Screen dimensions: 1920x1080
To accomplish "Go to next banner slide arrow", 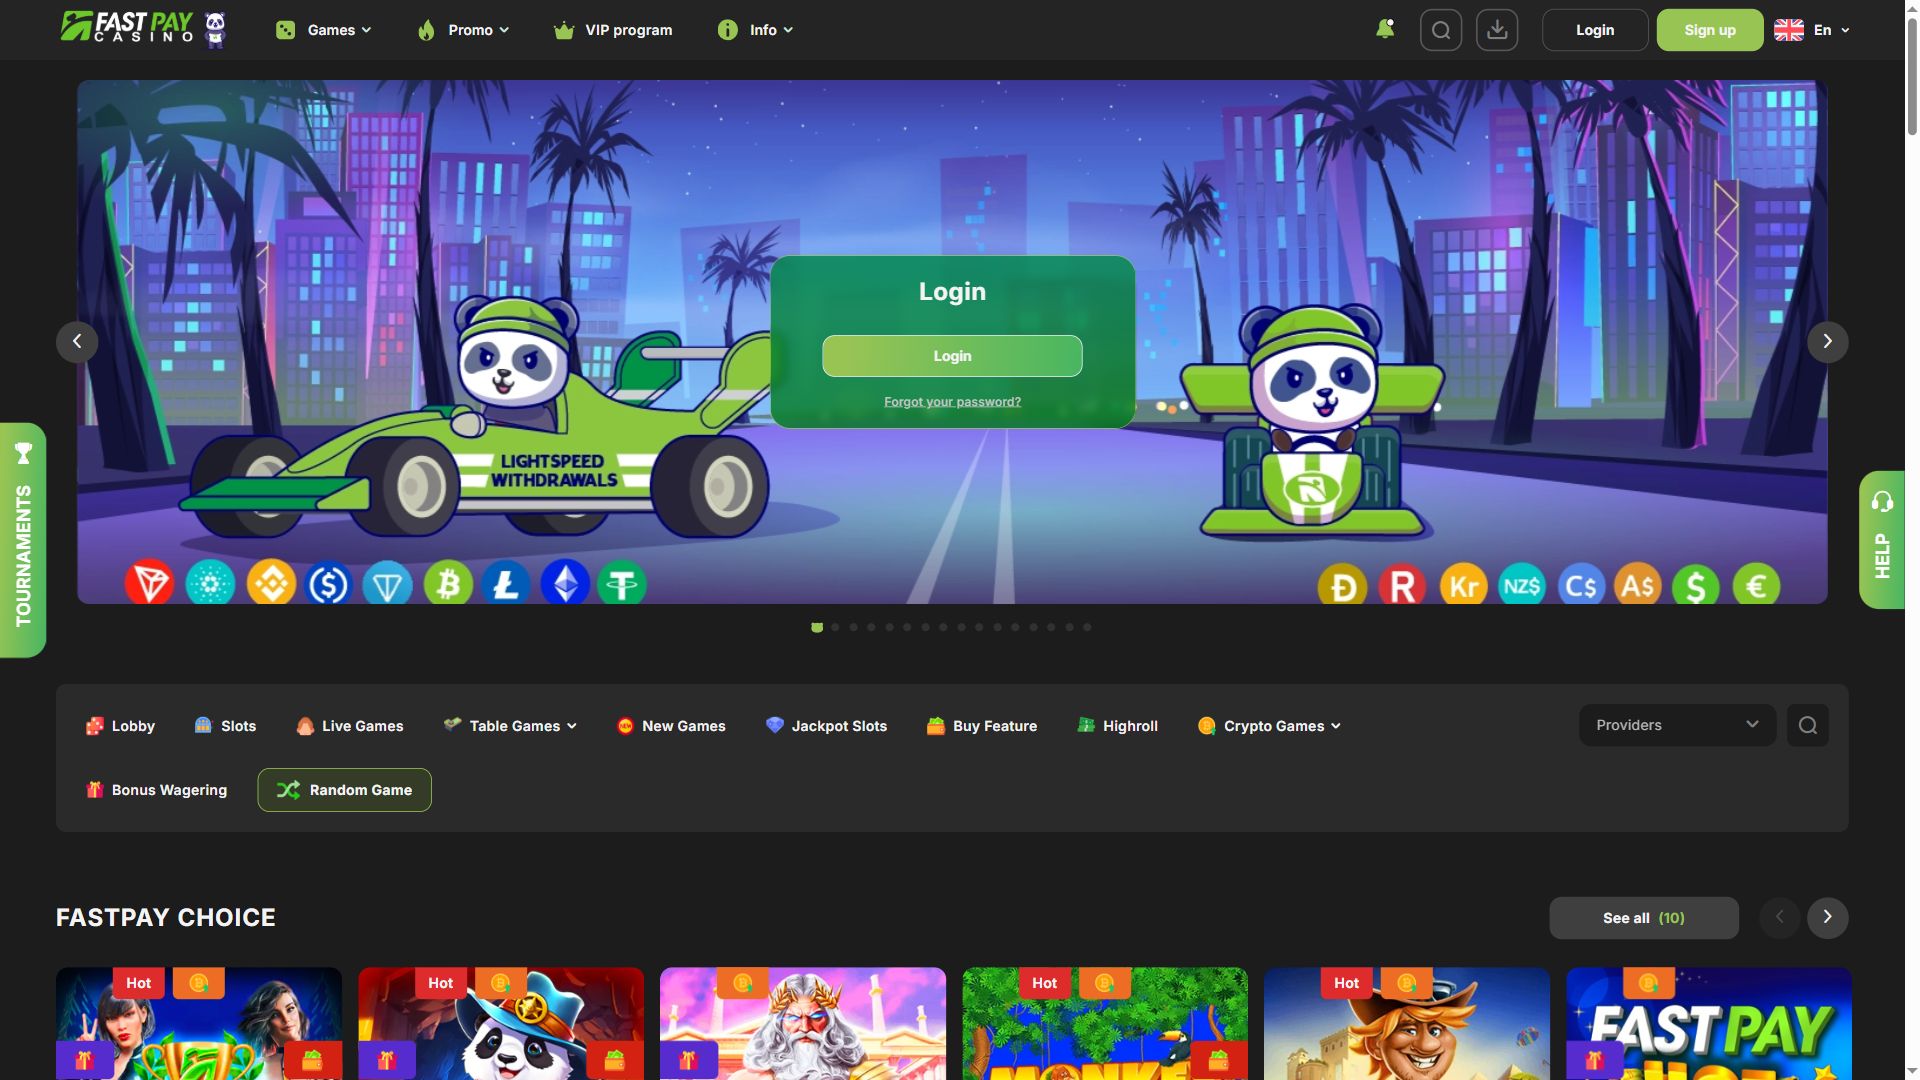I will (x=1828, y=342).
